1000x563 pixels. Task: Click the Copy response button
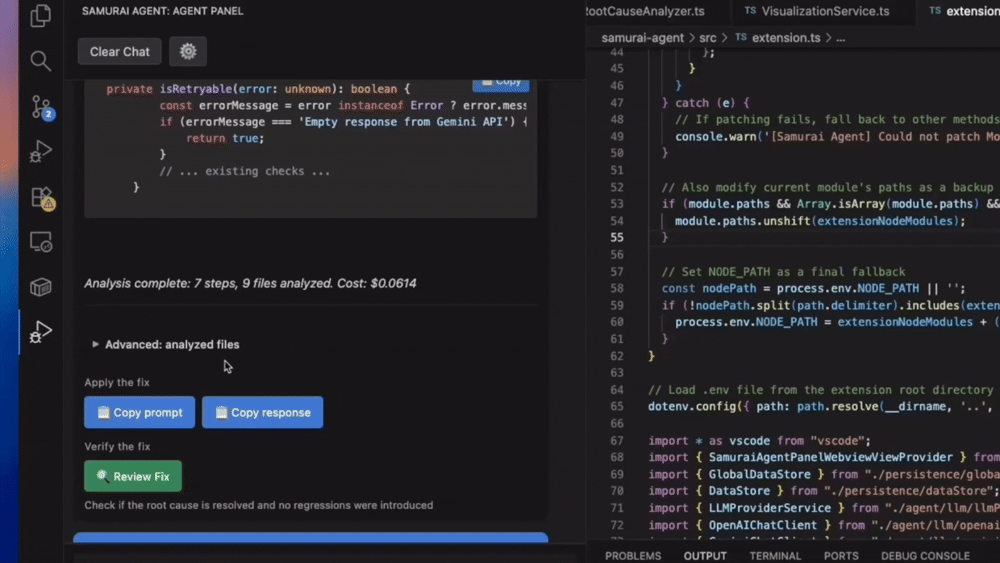click(x=262, y=413)
